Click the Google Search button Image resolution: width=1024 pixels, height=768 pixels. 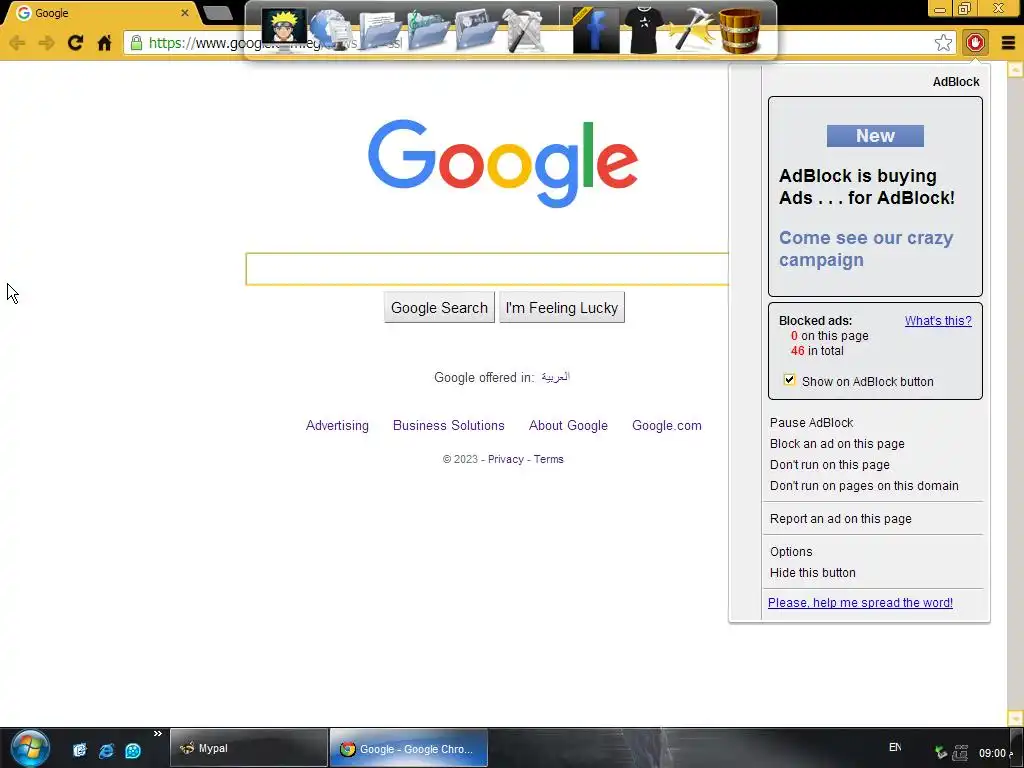[x=439, y=308]
